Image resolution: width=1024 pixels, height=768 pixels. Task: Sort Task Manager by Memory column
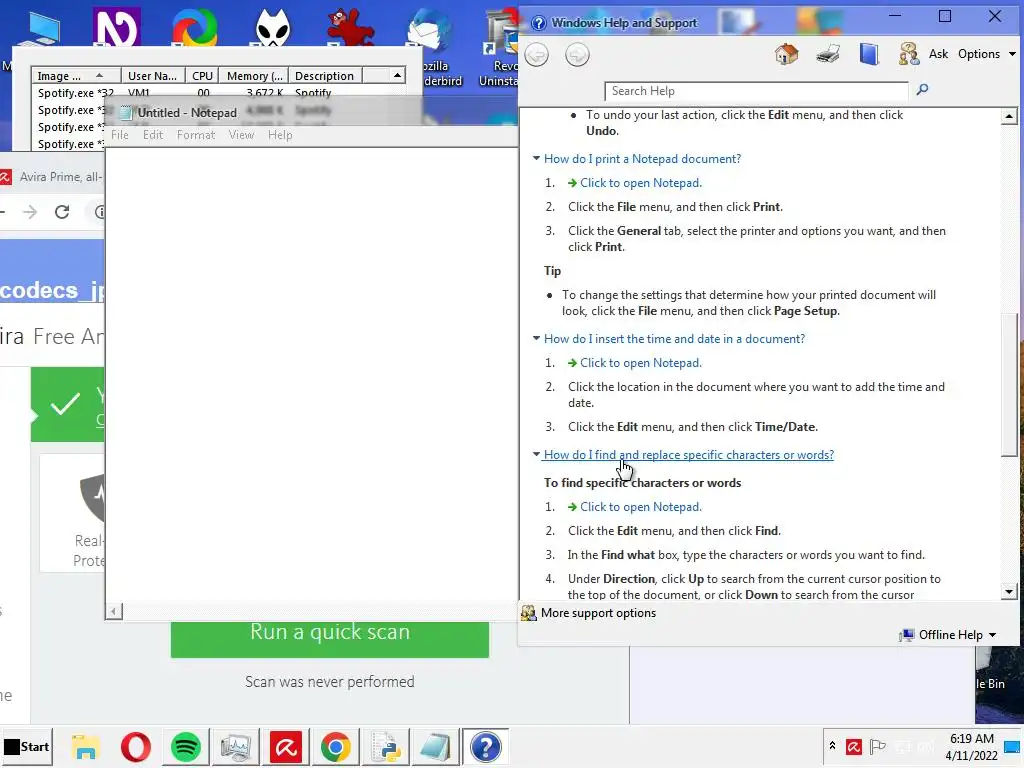click(255, 76)
